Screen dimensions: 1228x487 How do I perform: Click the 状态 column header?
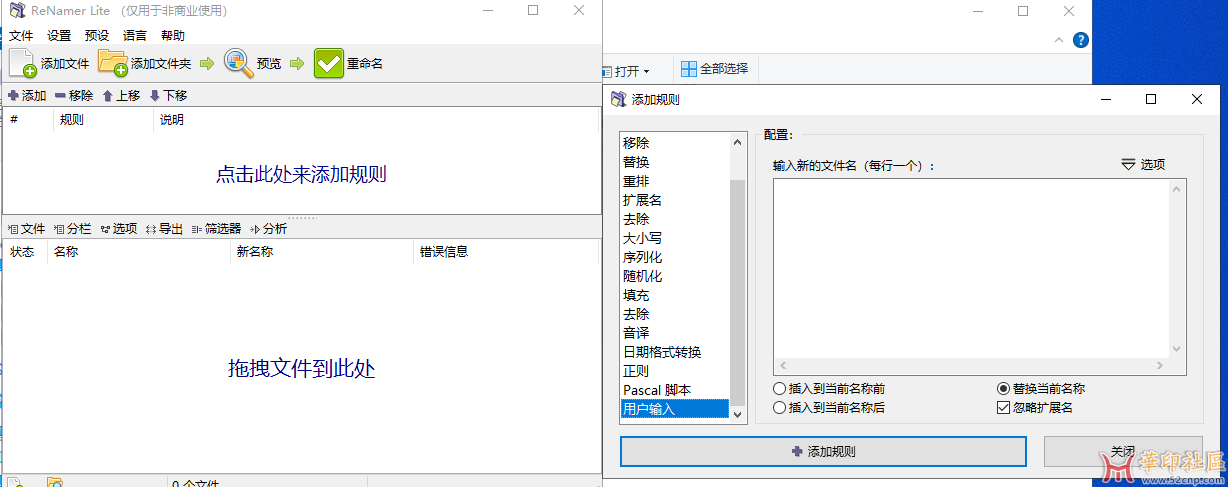[x=24, y=252]
